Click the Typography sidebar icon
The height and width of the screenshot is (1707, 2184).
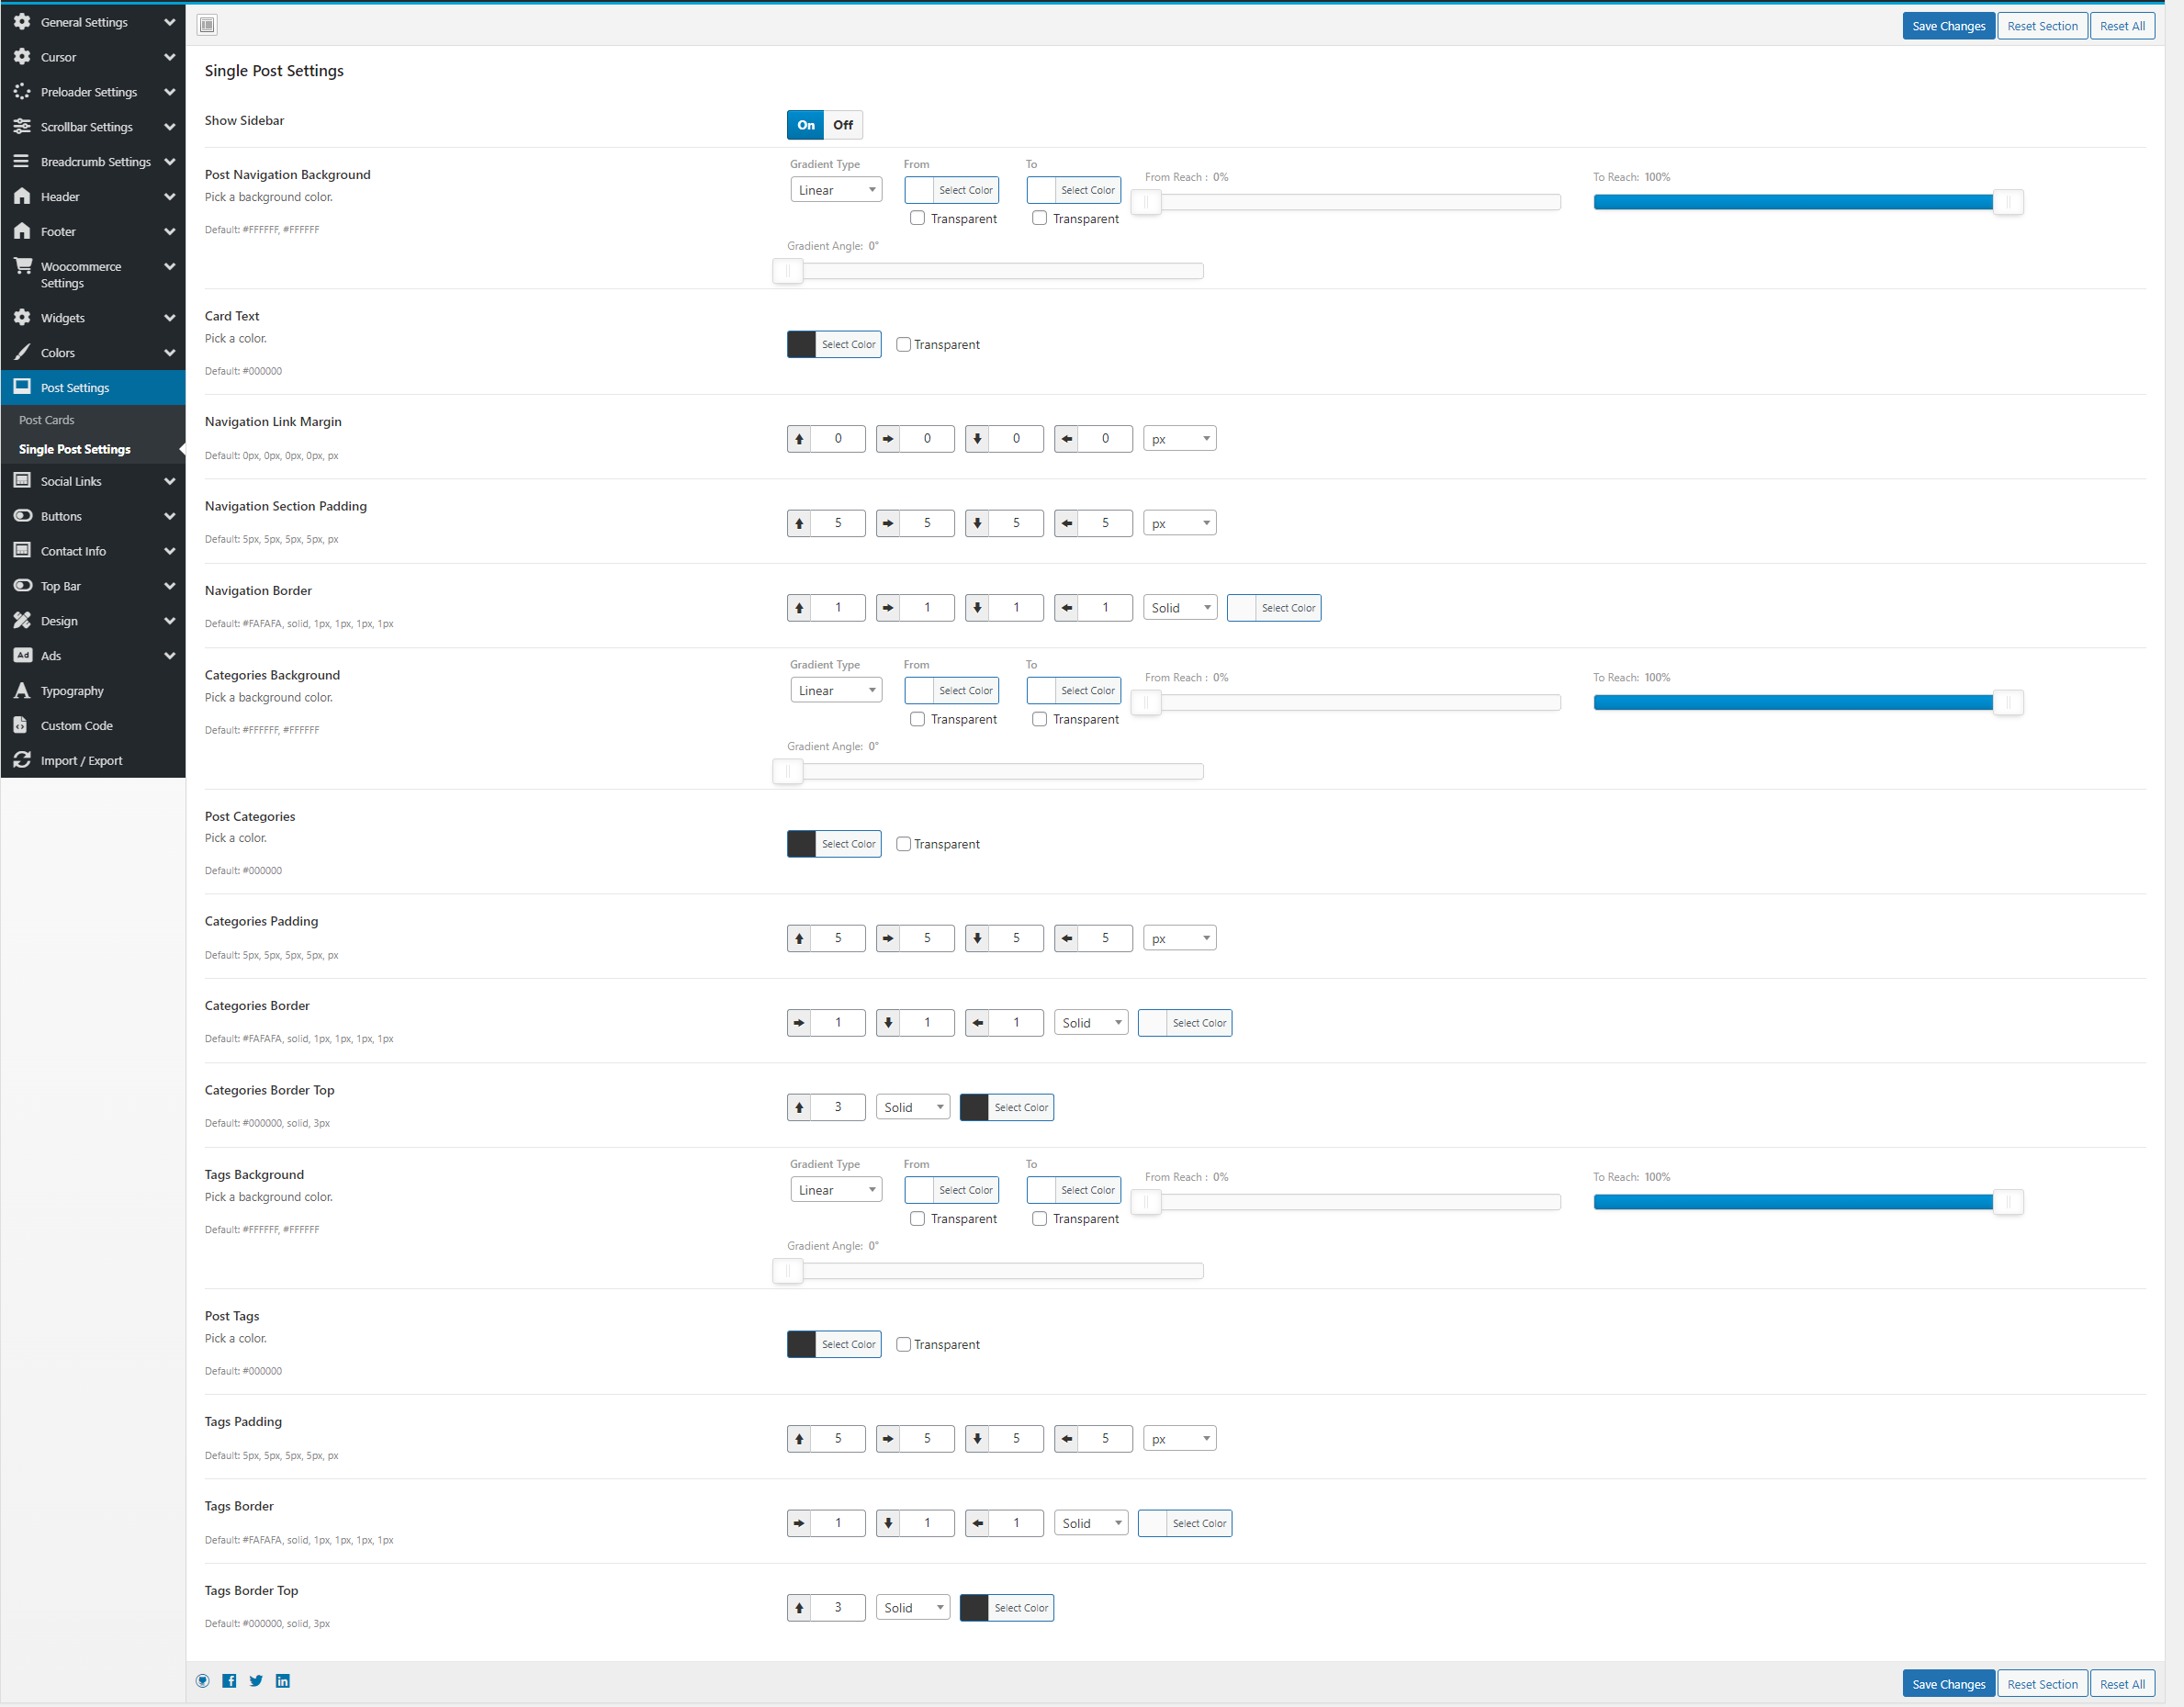pos(22,690)
